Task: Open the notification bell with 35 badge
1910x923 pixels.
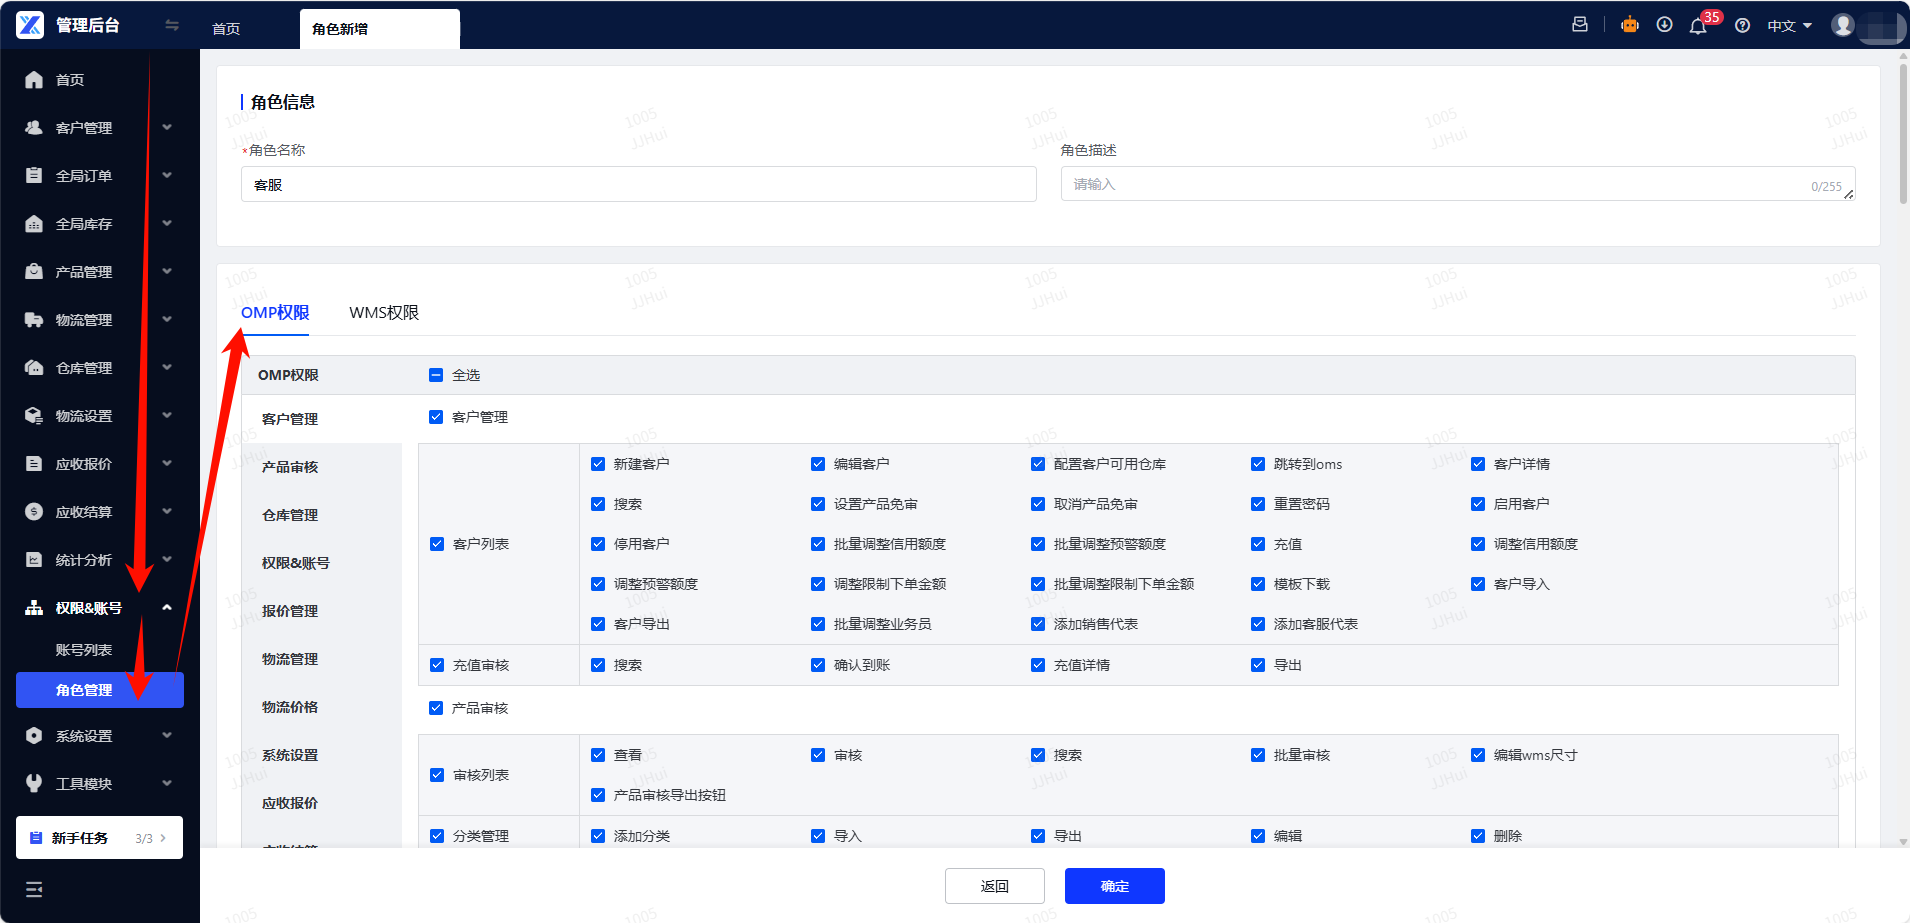Action: click(x=1698, y=26)
